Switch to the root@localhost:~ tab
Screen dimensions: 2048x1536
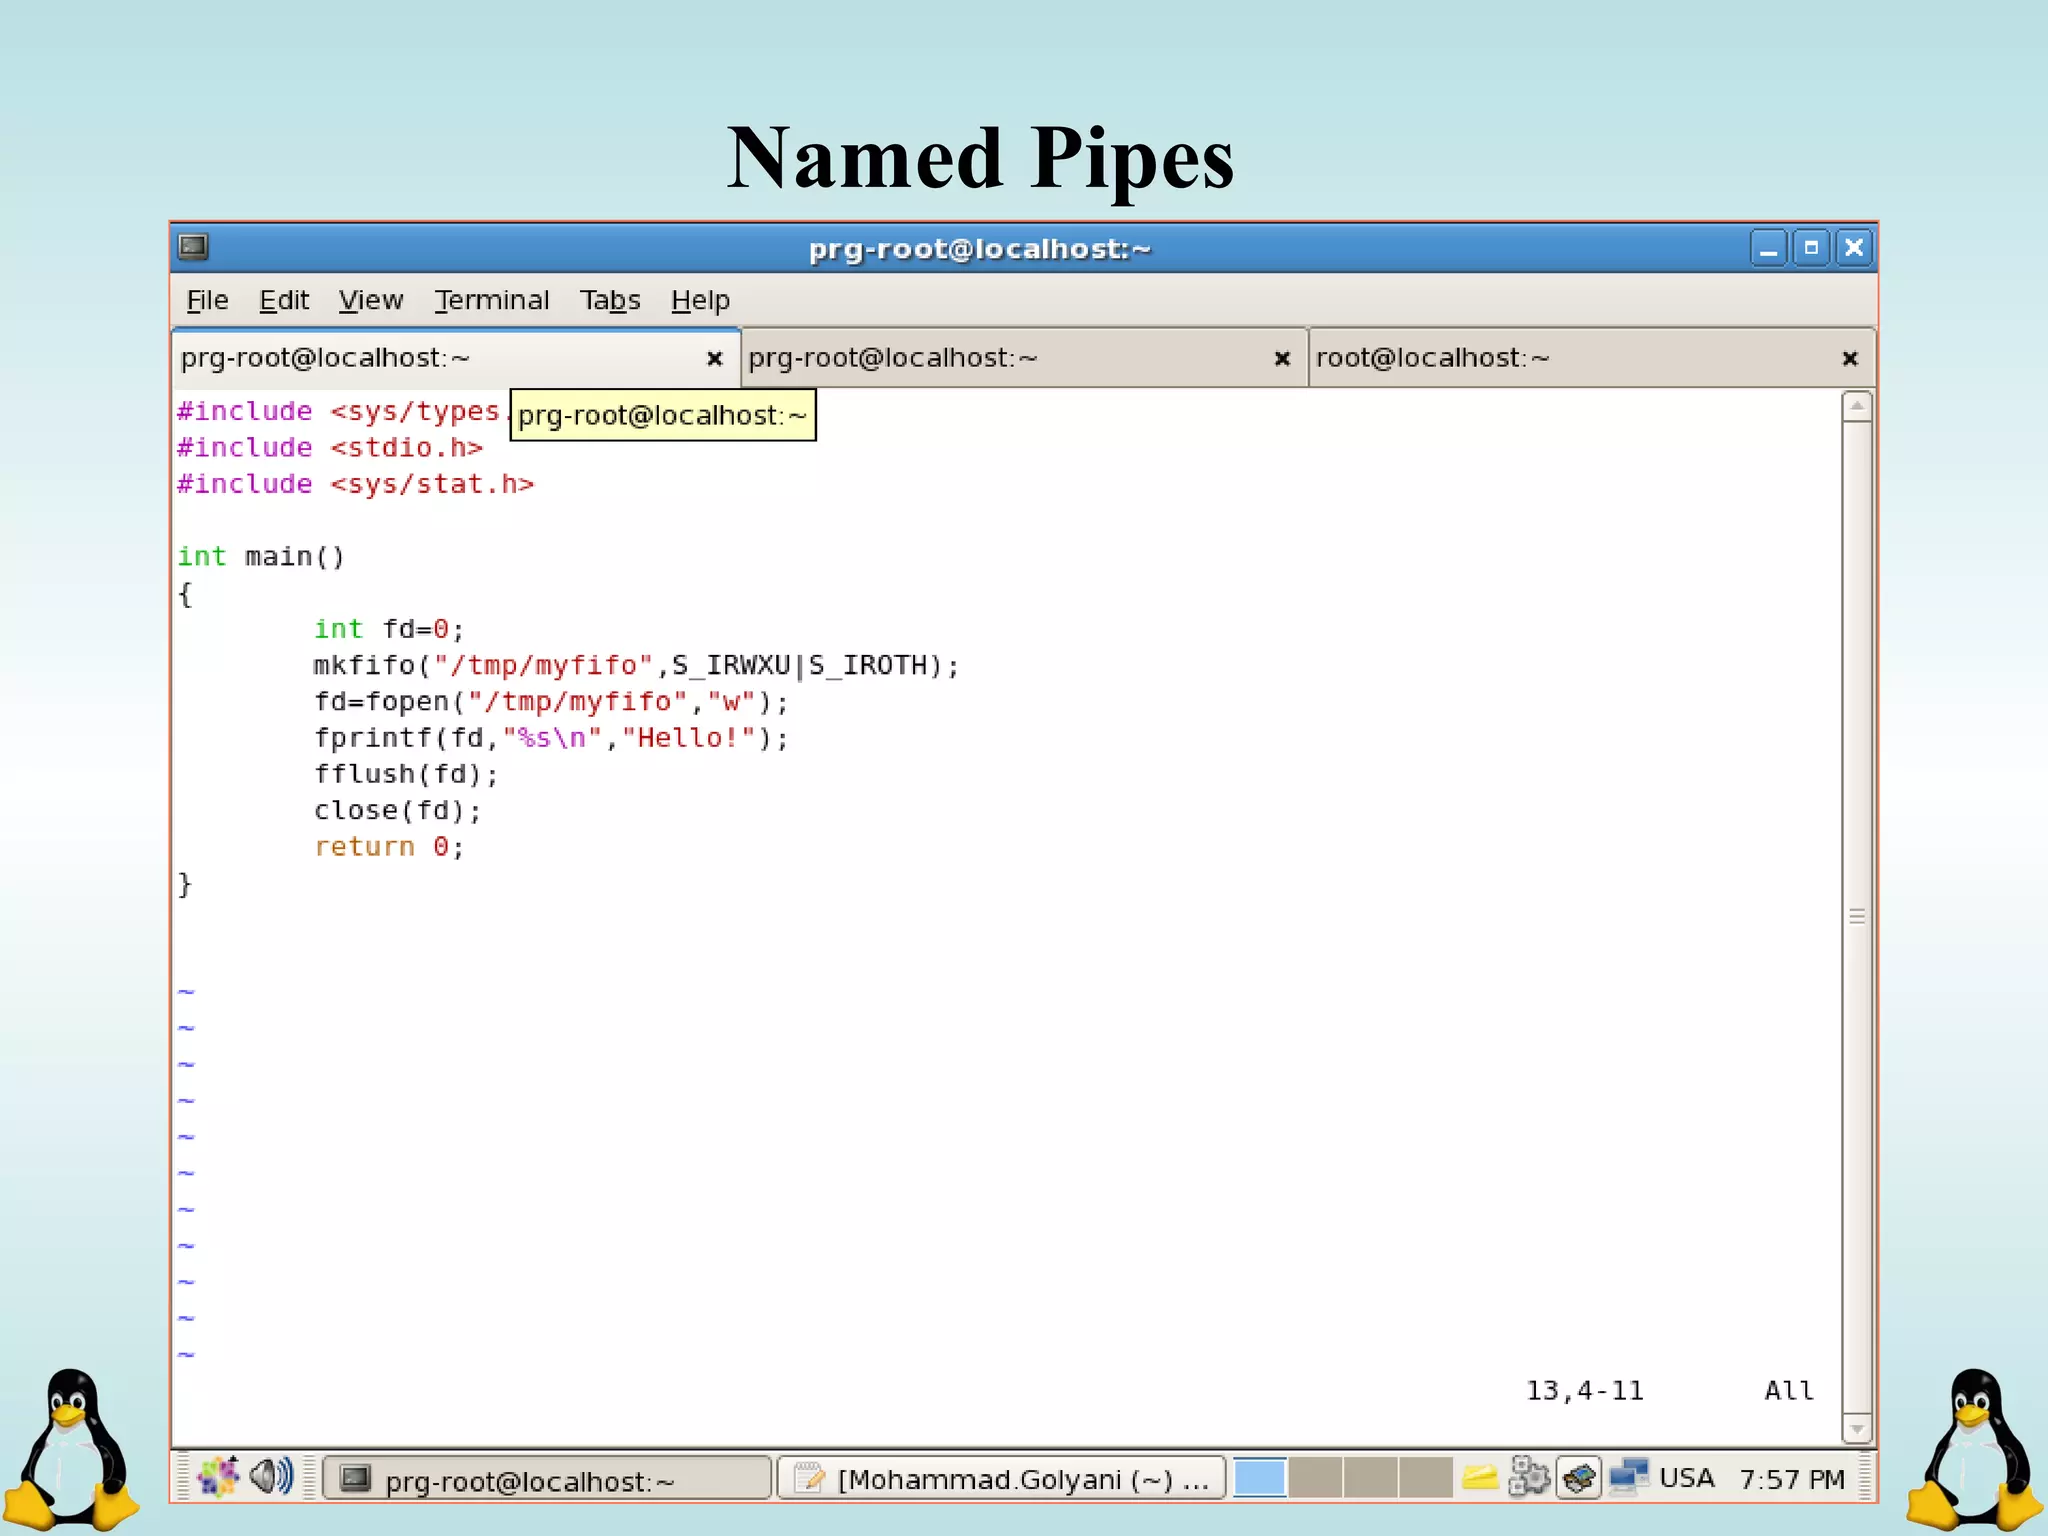point(1591,358)
